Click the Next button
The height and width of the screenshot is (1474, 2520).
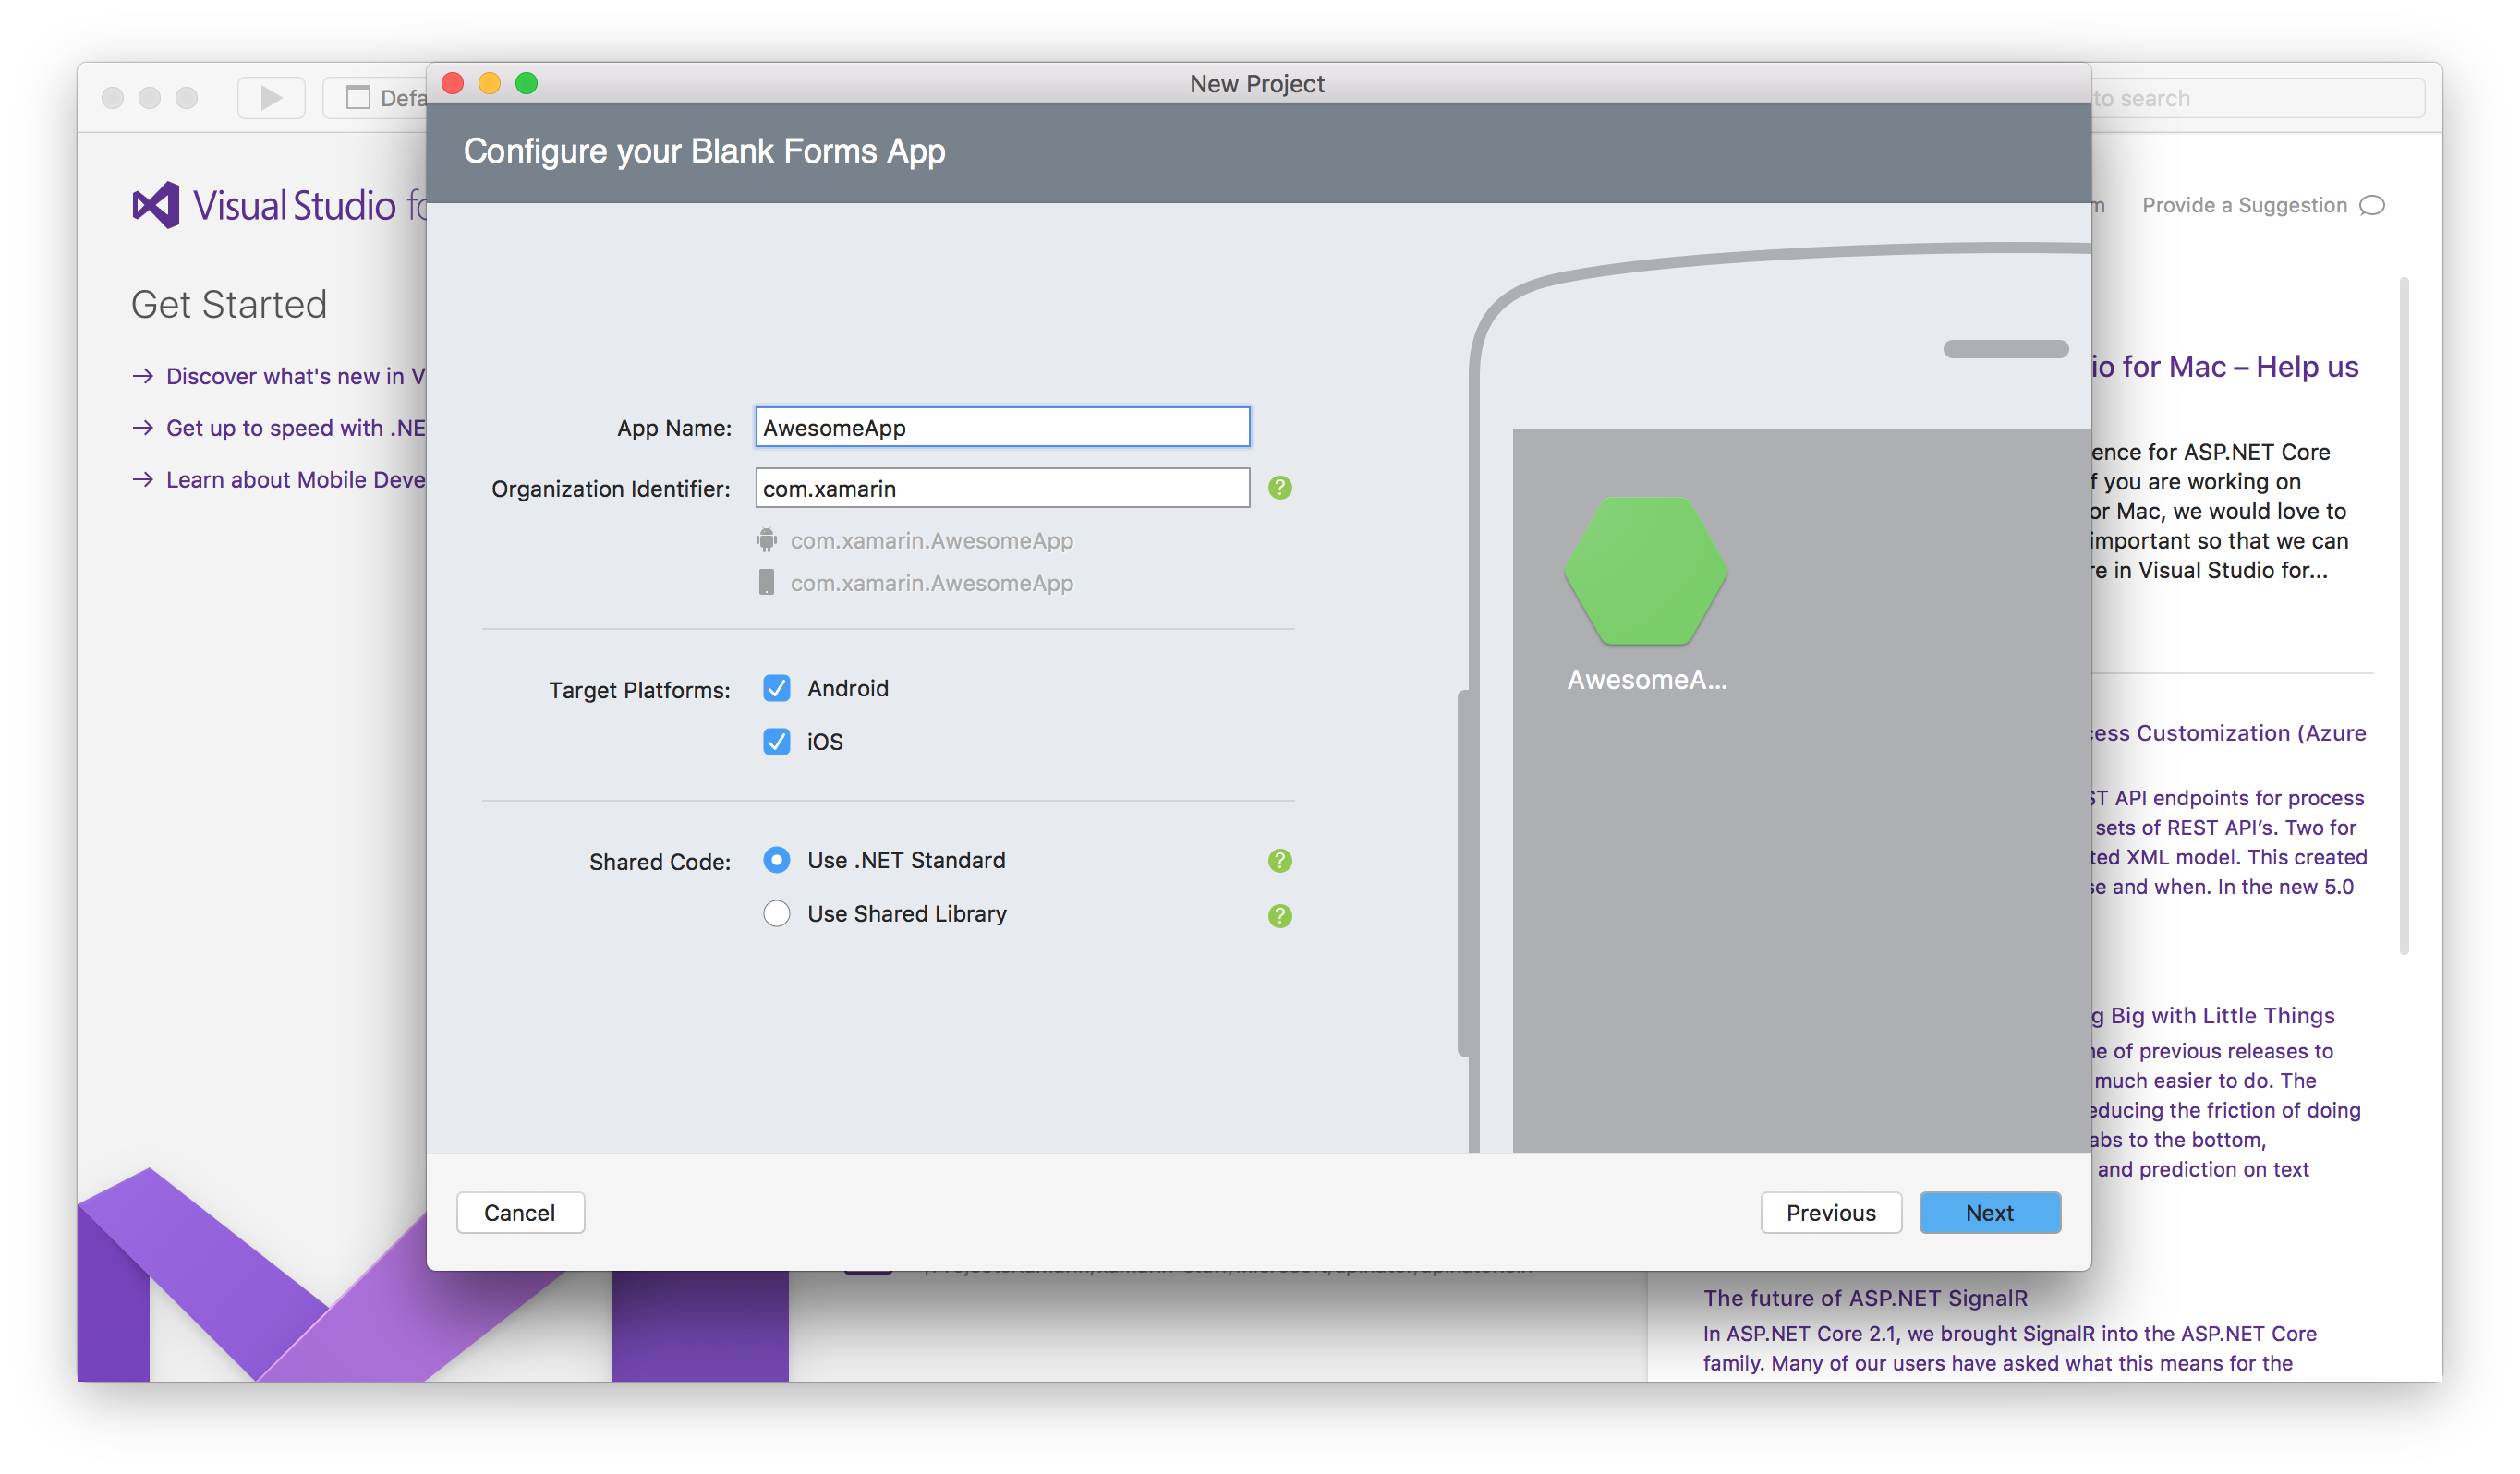pyautogui.click(x=1989, y=1213)
